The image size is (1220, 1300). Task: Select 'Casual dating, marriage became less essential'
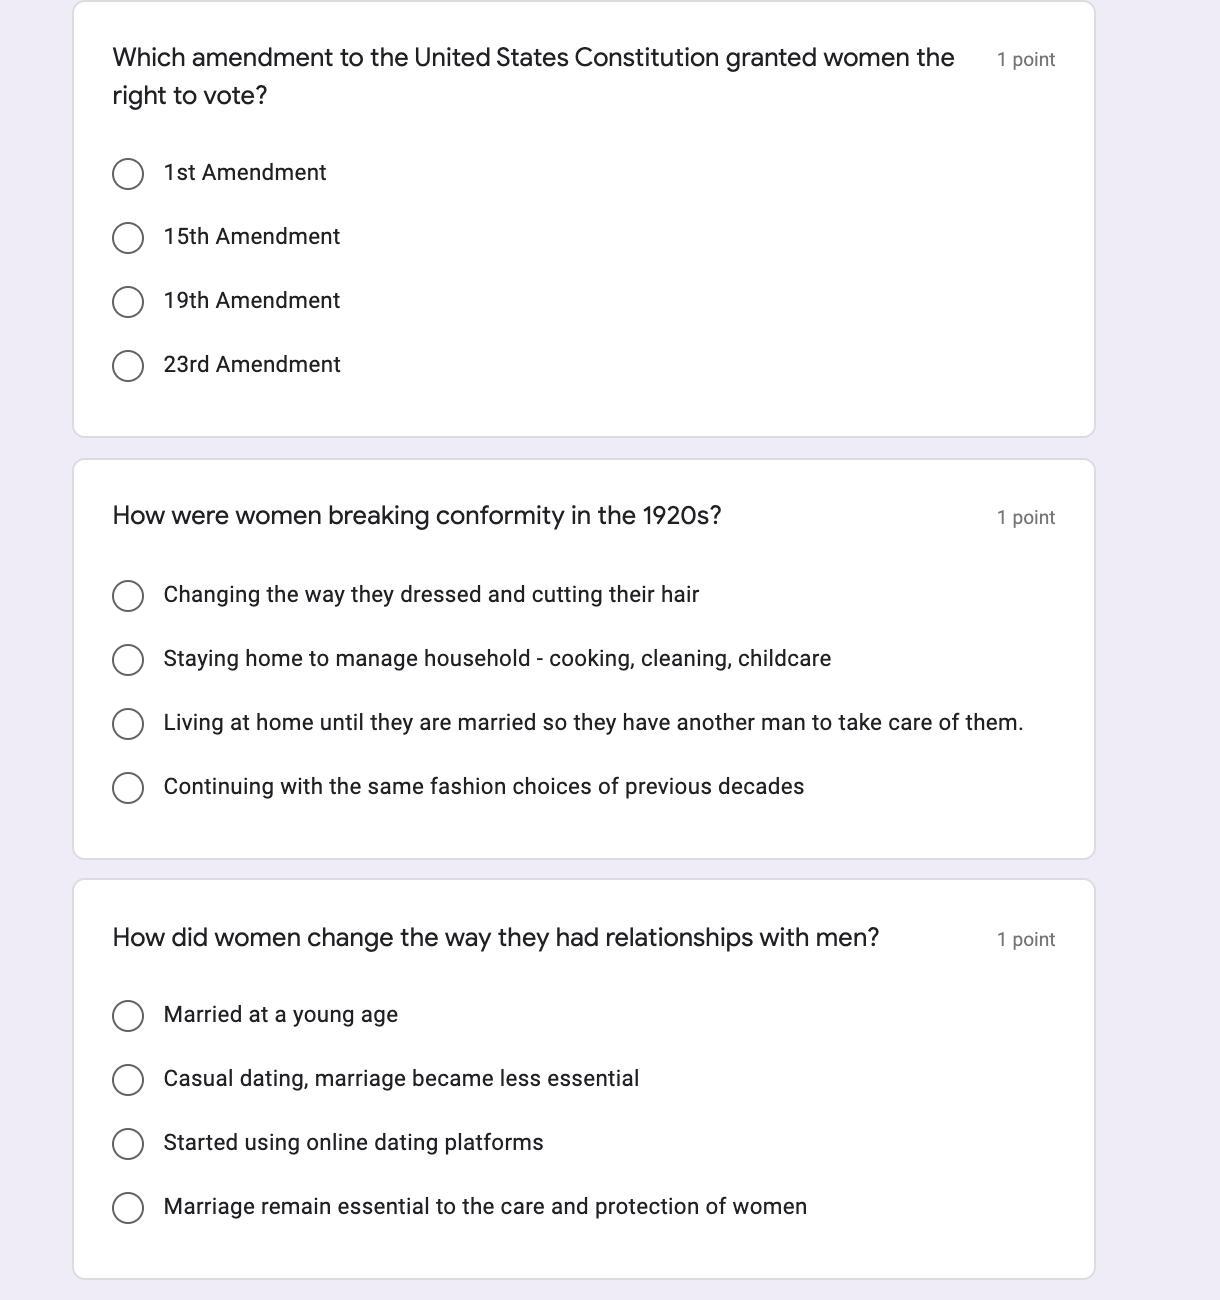pyautogui.click(x=128, y=1080)
